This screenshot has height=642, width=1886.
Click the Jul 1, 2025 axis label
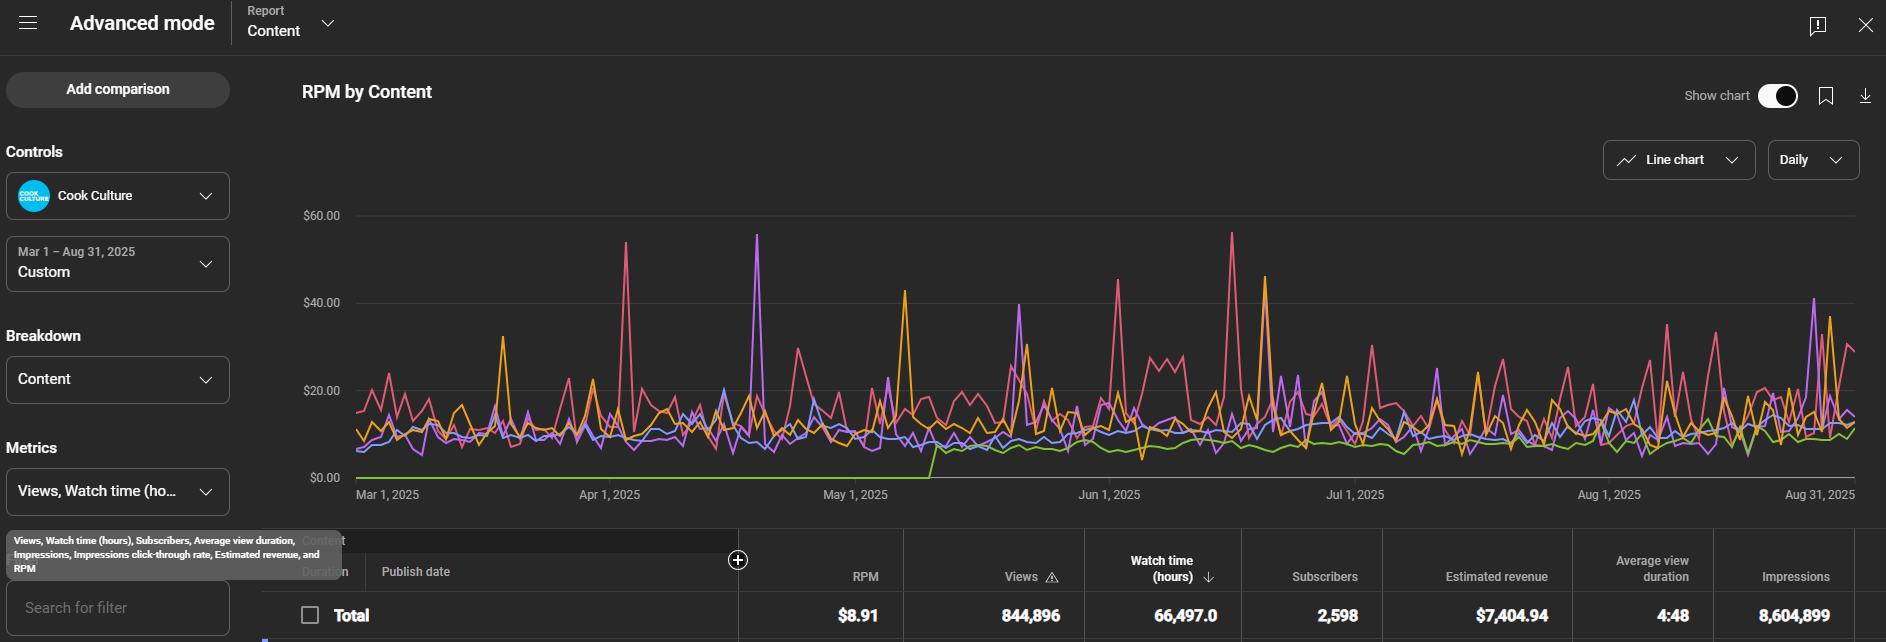pyautogui.click(x=1355, y=495)
